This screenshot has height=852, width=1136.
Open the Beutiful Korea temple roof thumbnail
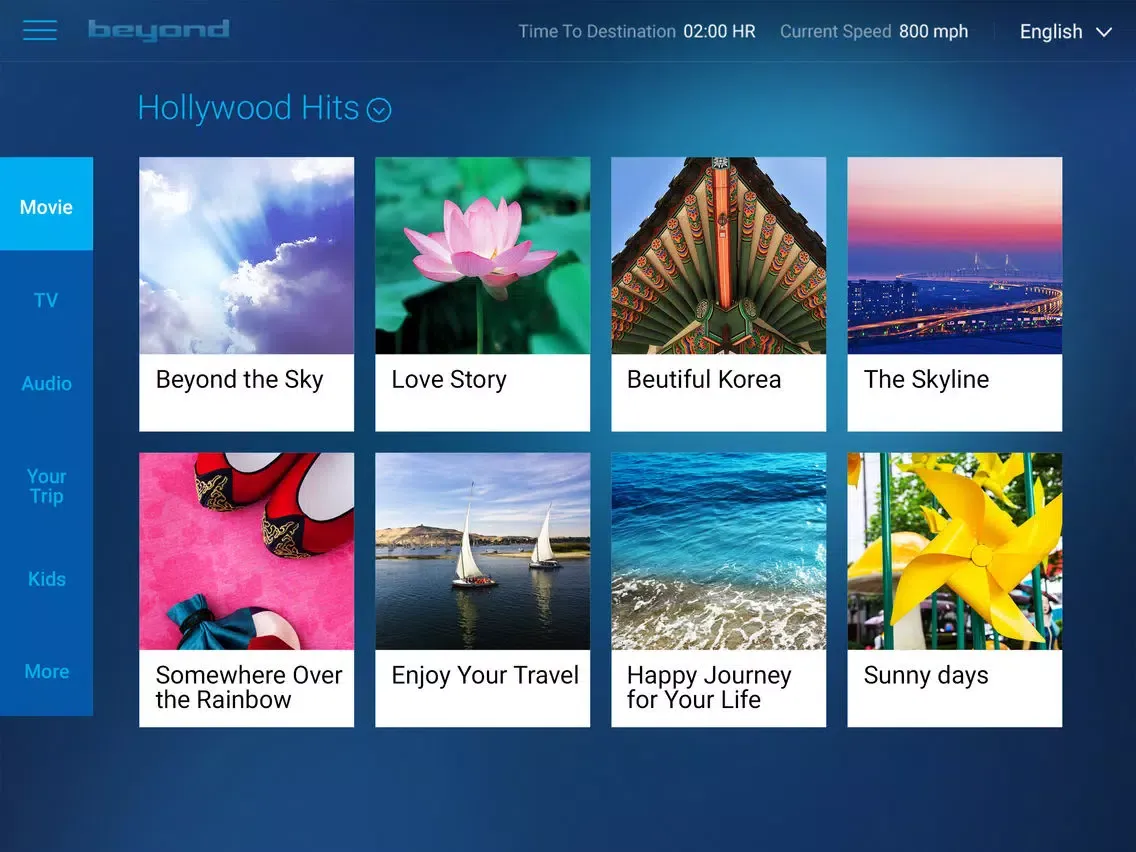(x=719, y=256)
